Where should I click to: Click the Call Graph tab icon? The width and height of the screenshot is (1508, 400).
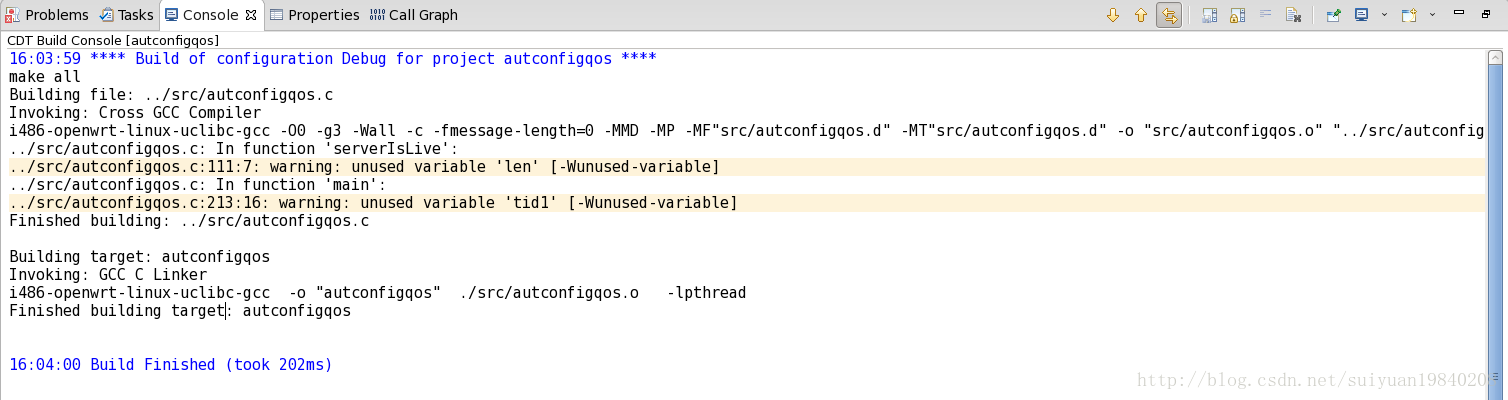click(377, 15)
